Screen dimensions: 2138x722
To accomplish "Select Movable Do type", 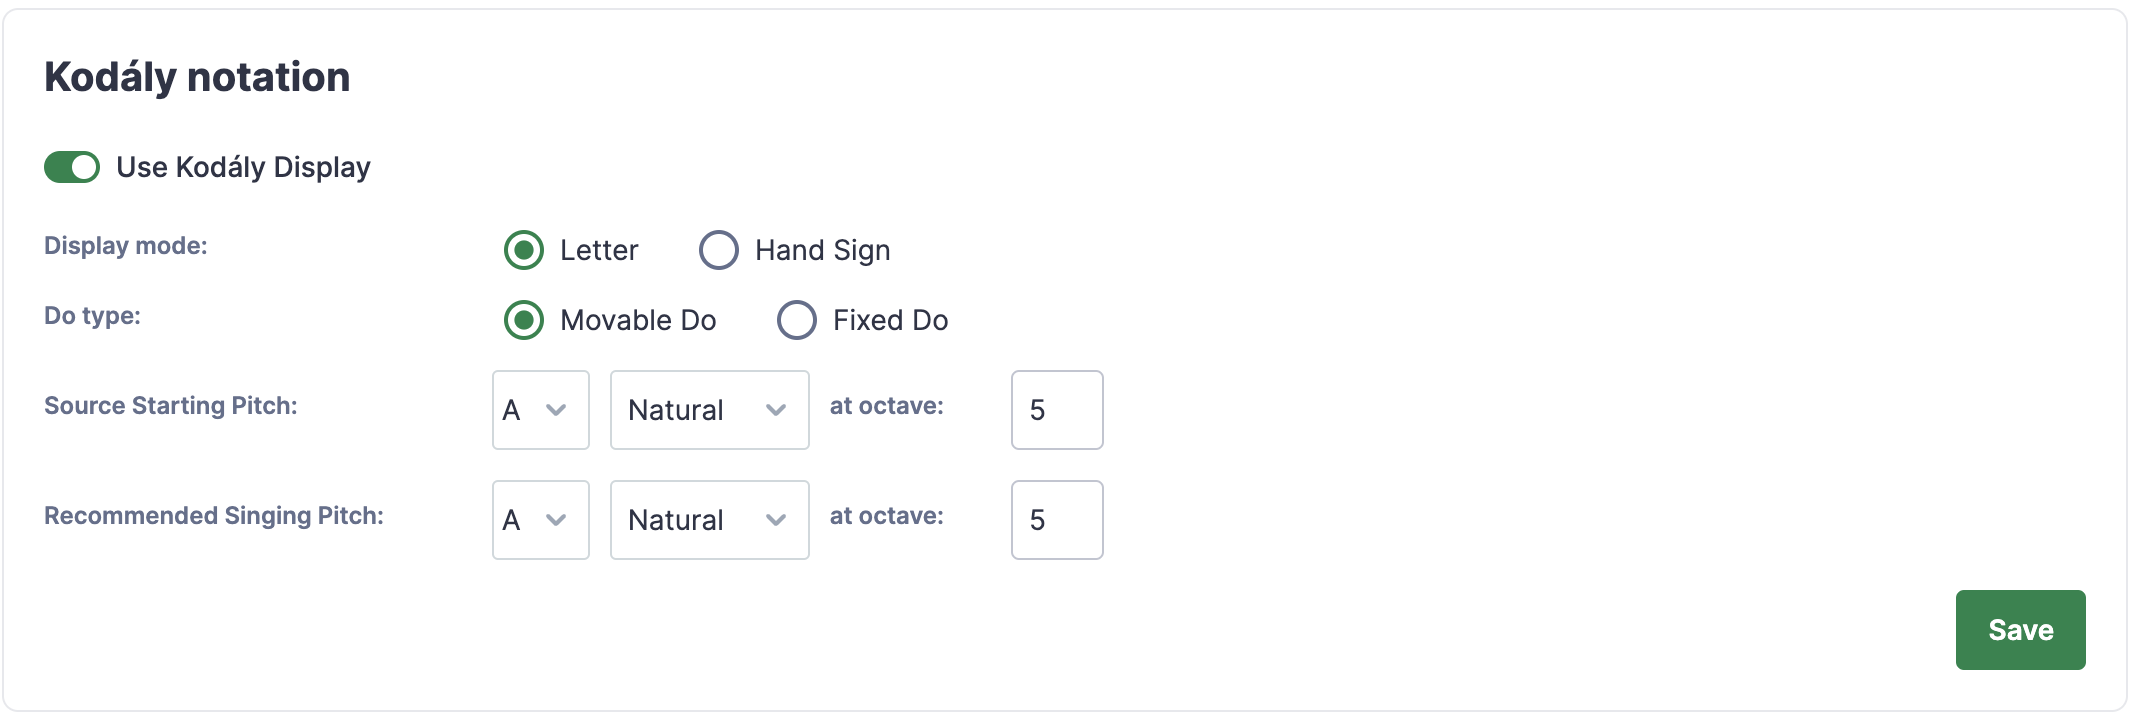I will (x=524, y=320).
